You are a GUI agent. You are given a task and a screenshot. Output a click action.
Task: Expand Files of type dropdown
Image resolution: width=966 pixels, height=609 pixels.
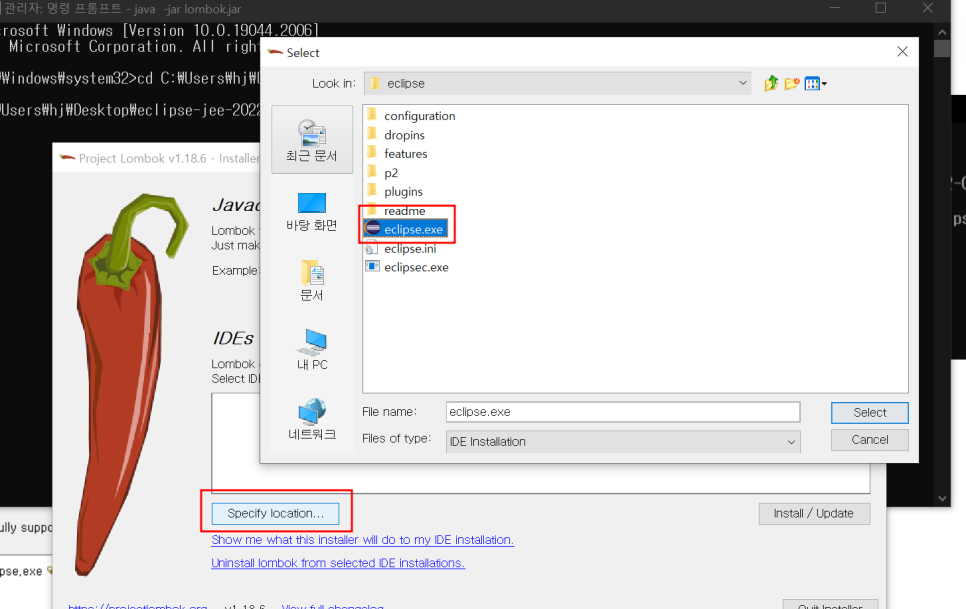tap(791, 442)
